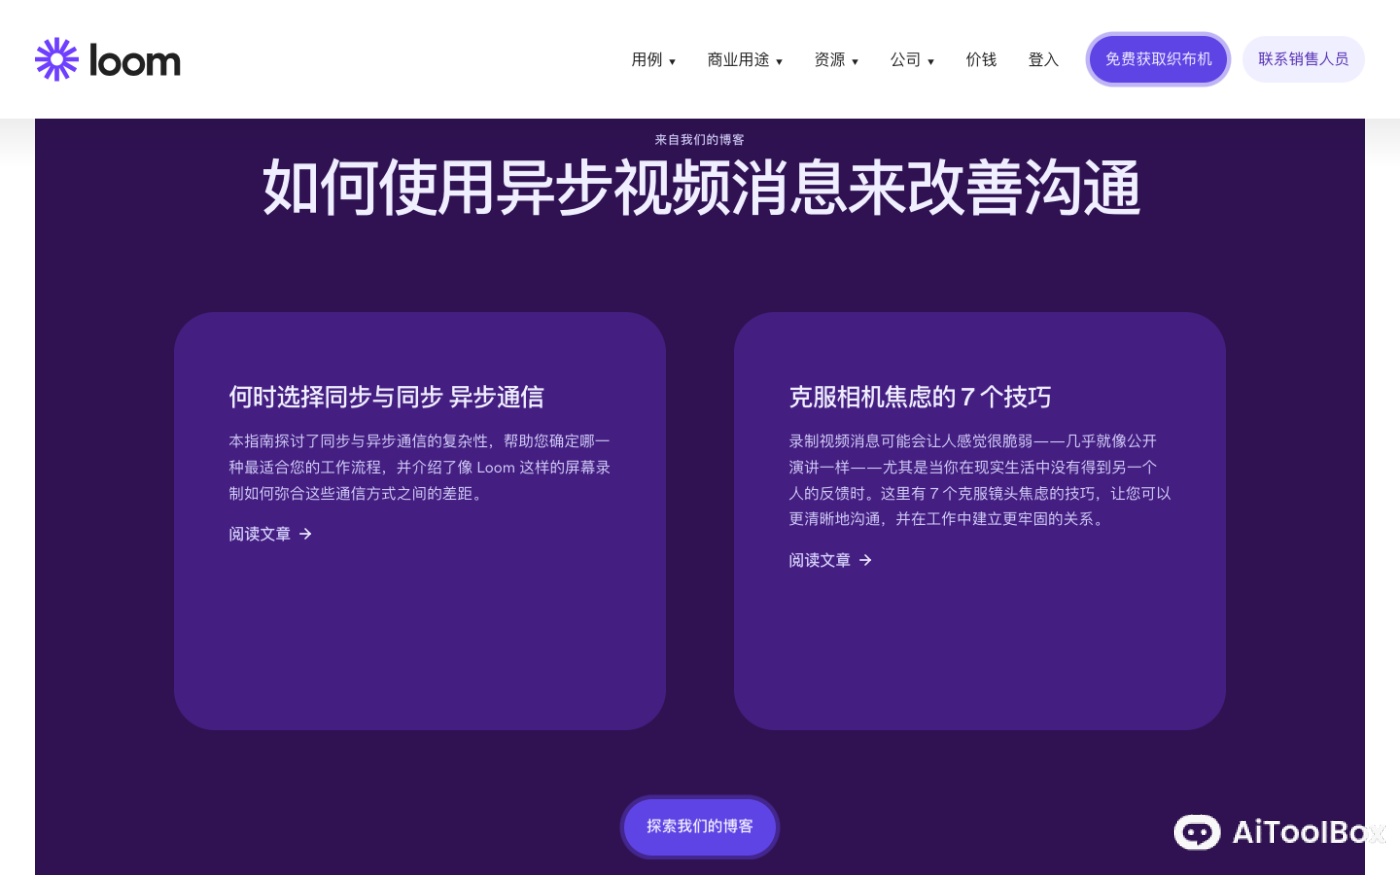Open the 阅读文章 link on the left card
This screenshot has height=875, width=1400.
(x=259, y=534)
